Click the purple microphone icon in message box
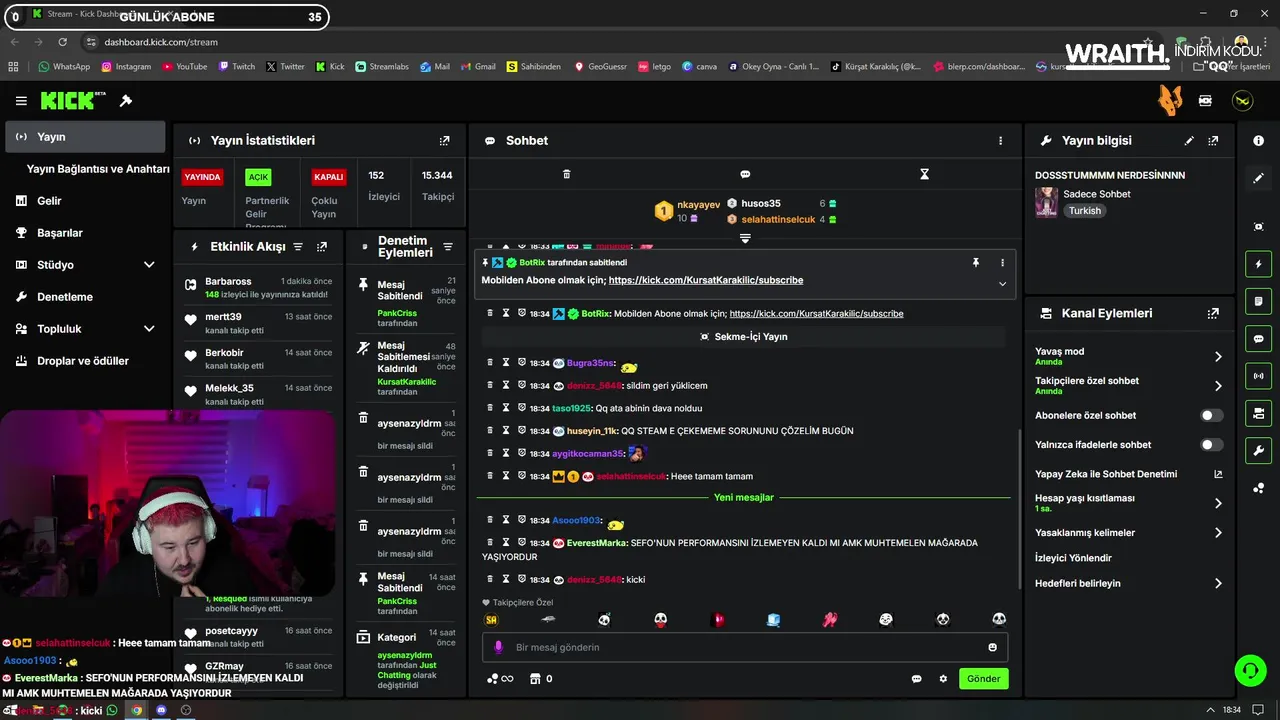The height and width of the screenshot is (720, 1280). pyautogui.click(x=499, y=647)
